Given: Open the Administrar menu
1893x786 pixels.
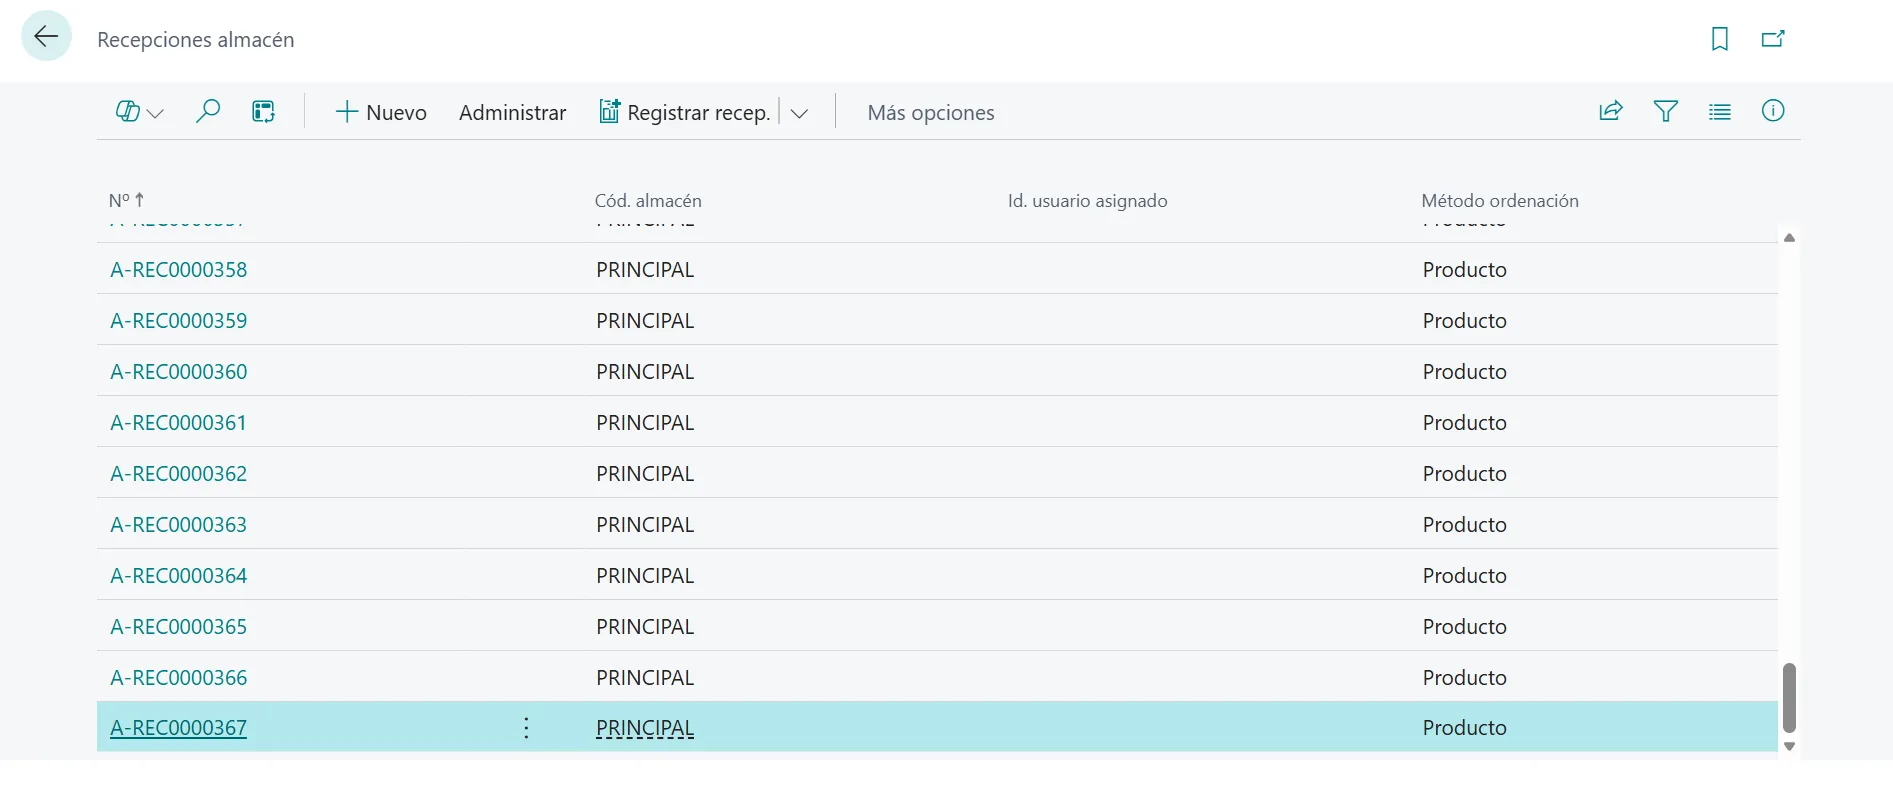Looking at the screenshot, I should (512, 112).
